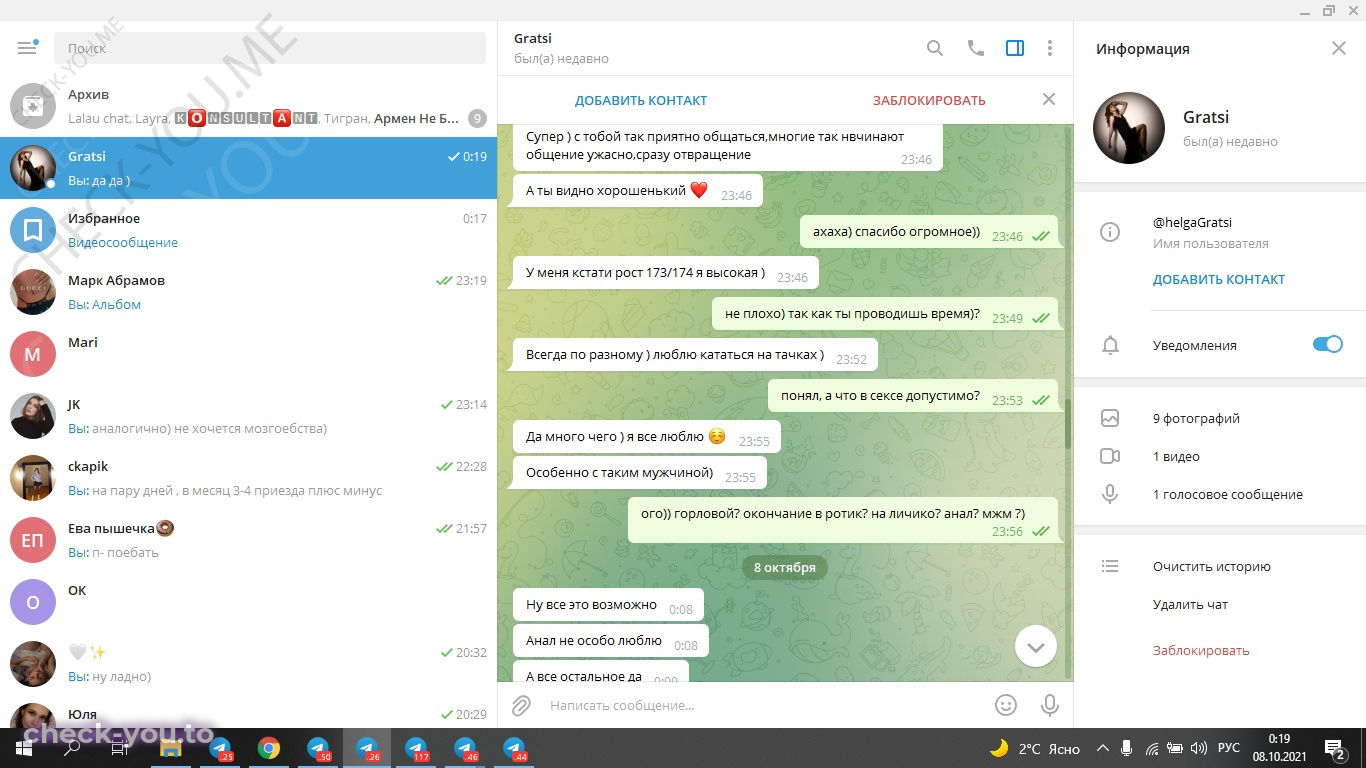
Task: Open Gratsi profile photo in info panel
Action: [1129, 128]
